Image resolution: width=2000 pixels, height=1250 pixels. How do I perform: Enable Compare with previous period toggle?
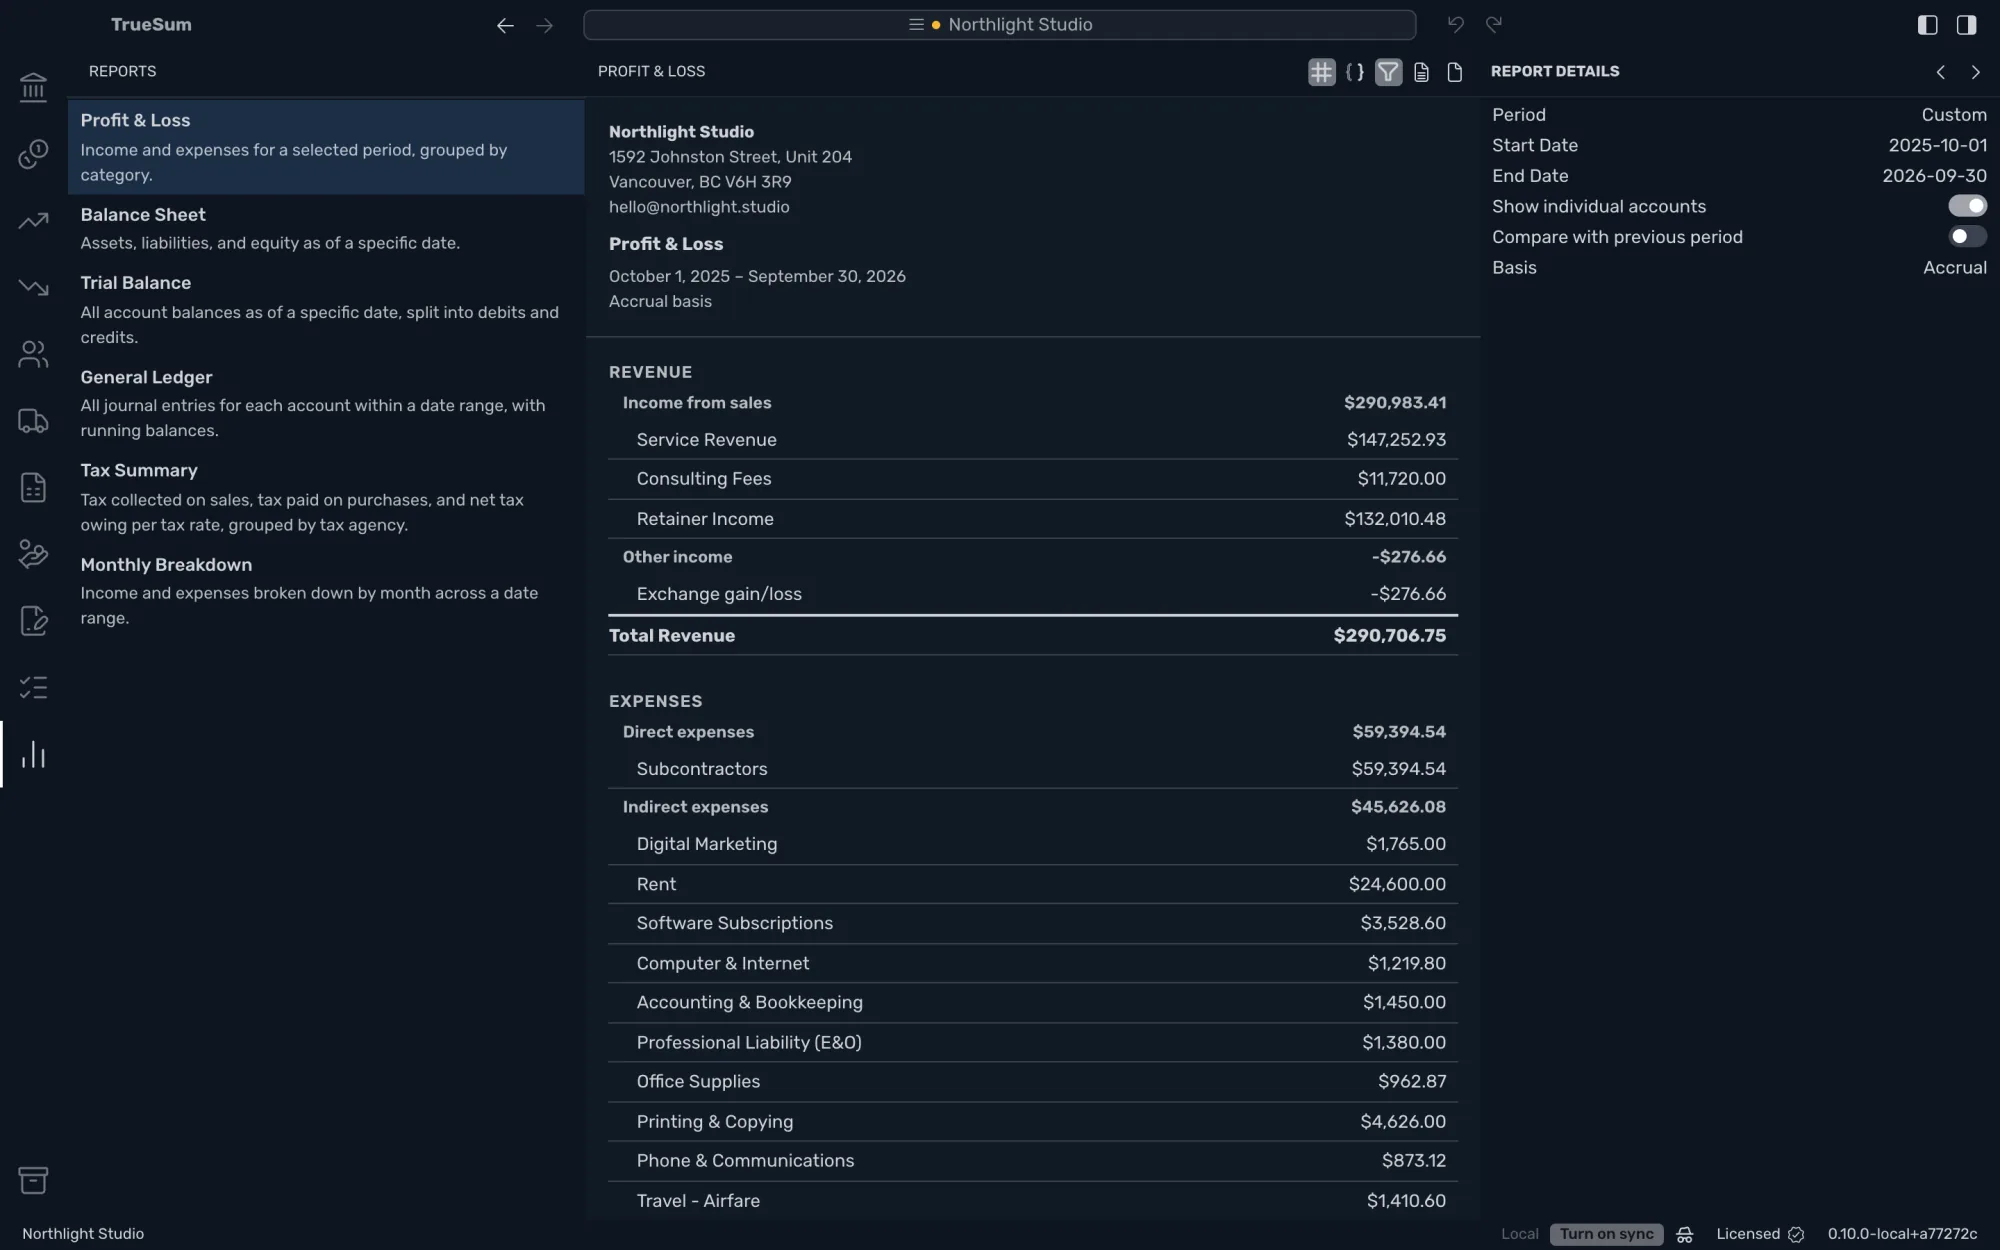tap(1967, 237)
